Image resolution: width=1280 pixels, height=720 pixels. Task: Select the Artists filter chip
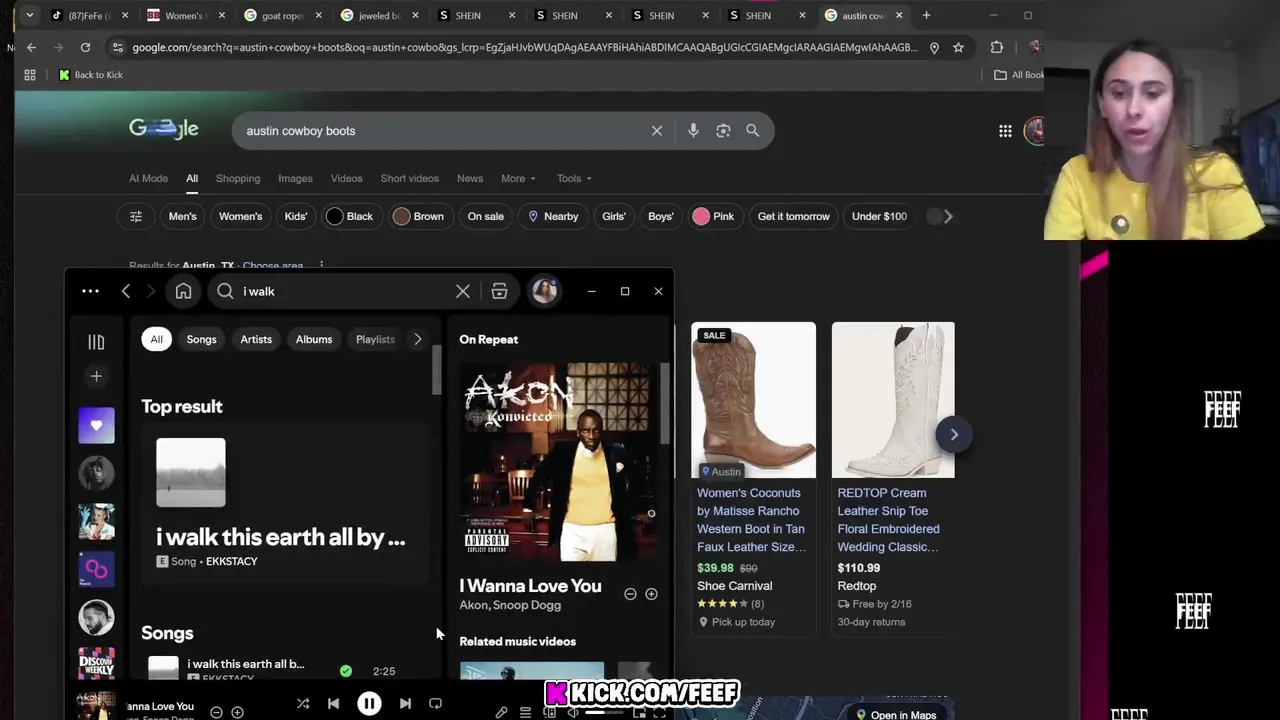pyautogui.click(x=256, y=339)
